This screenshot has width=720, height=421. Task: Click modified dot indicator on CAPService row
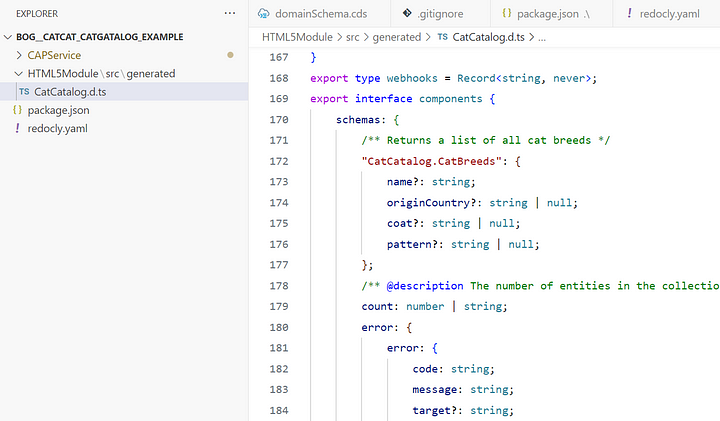coord(230,55)
